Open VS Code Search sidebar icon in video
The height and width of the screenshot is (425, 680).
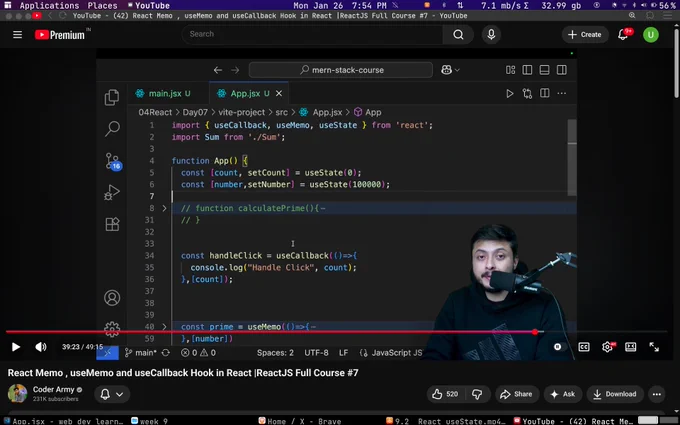(112, 129)
